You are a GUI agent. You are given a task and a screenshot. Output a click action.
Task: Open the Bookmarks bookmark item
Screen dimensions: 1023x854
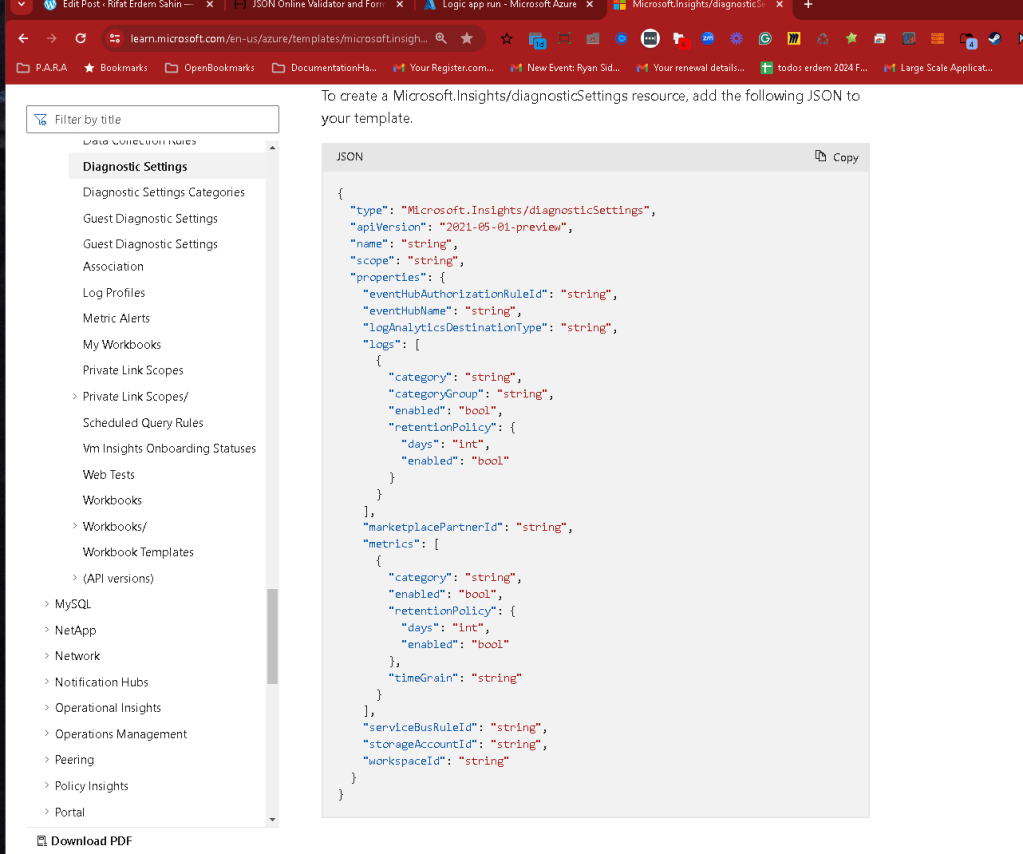coord(115,67)
